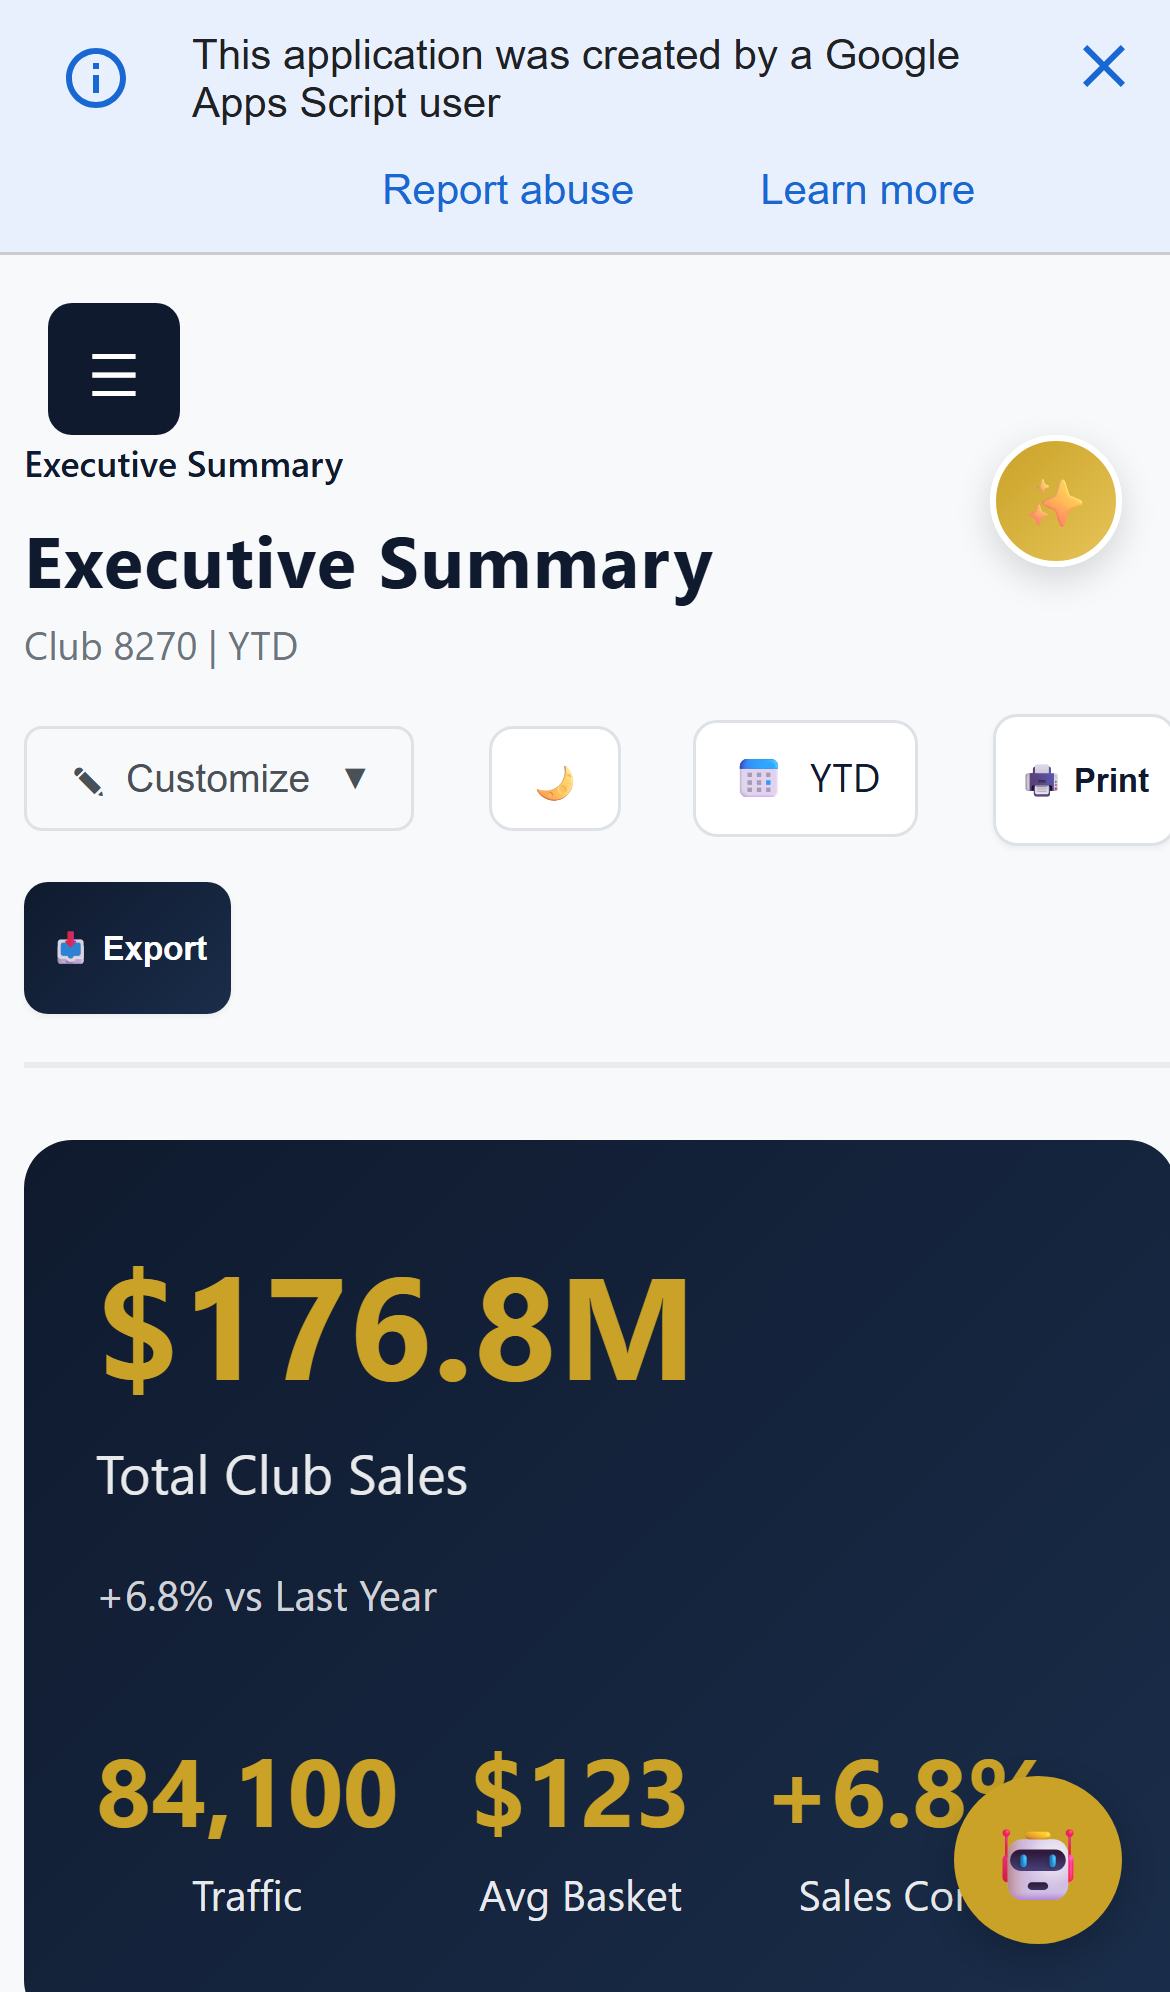Click the printer icon on Print button
The image size is (1170, 1992).
tap(1041, 780)
